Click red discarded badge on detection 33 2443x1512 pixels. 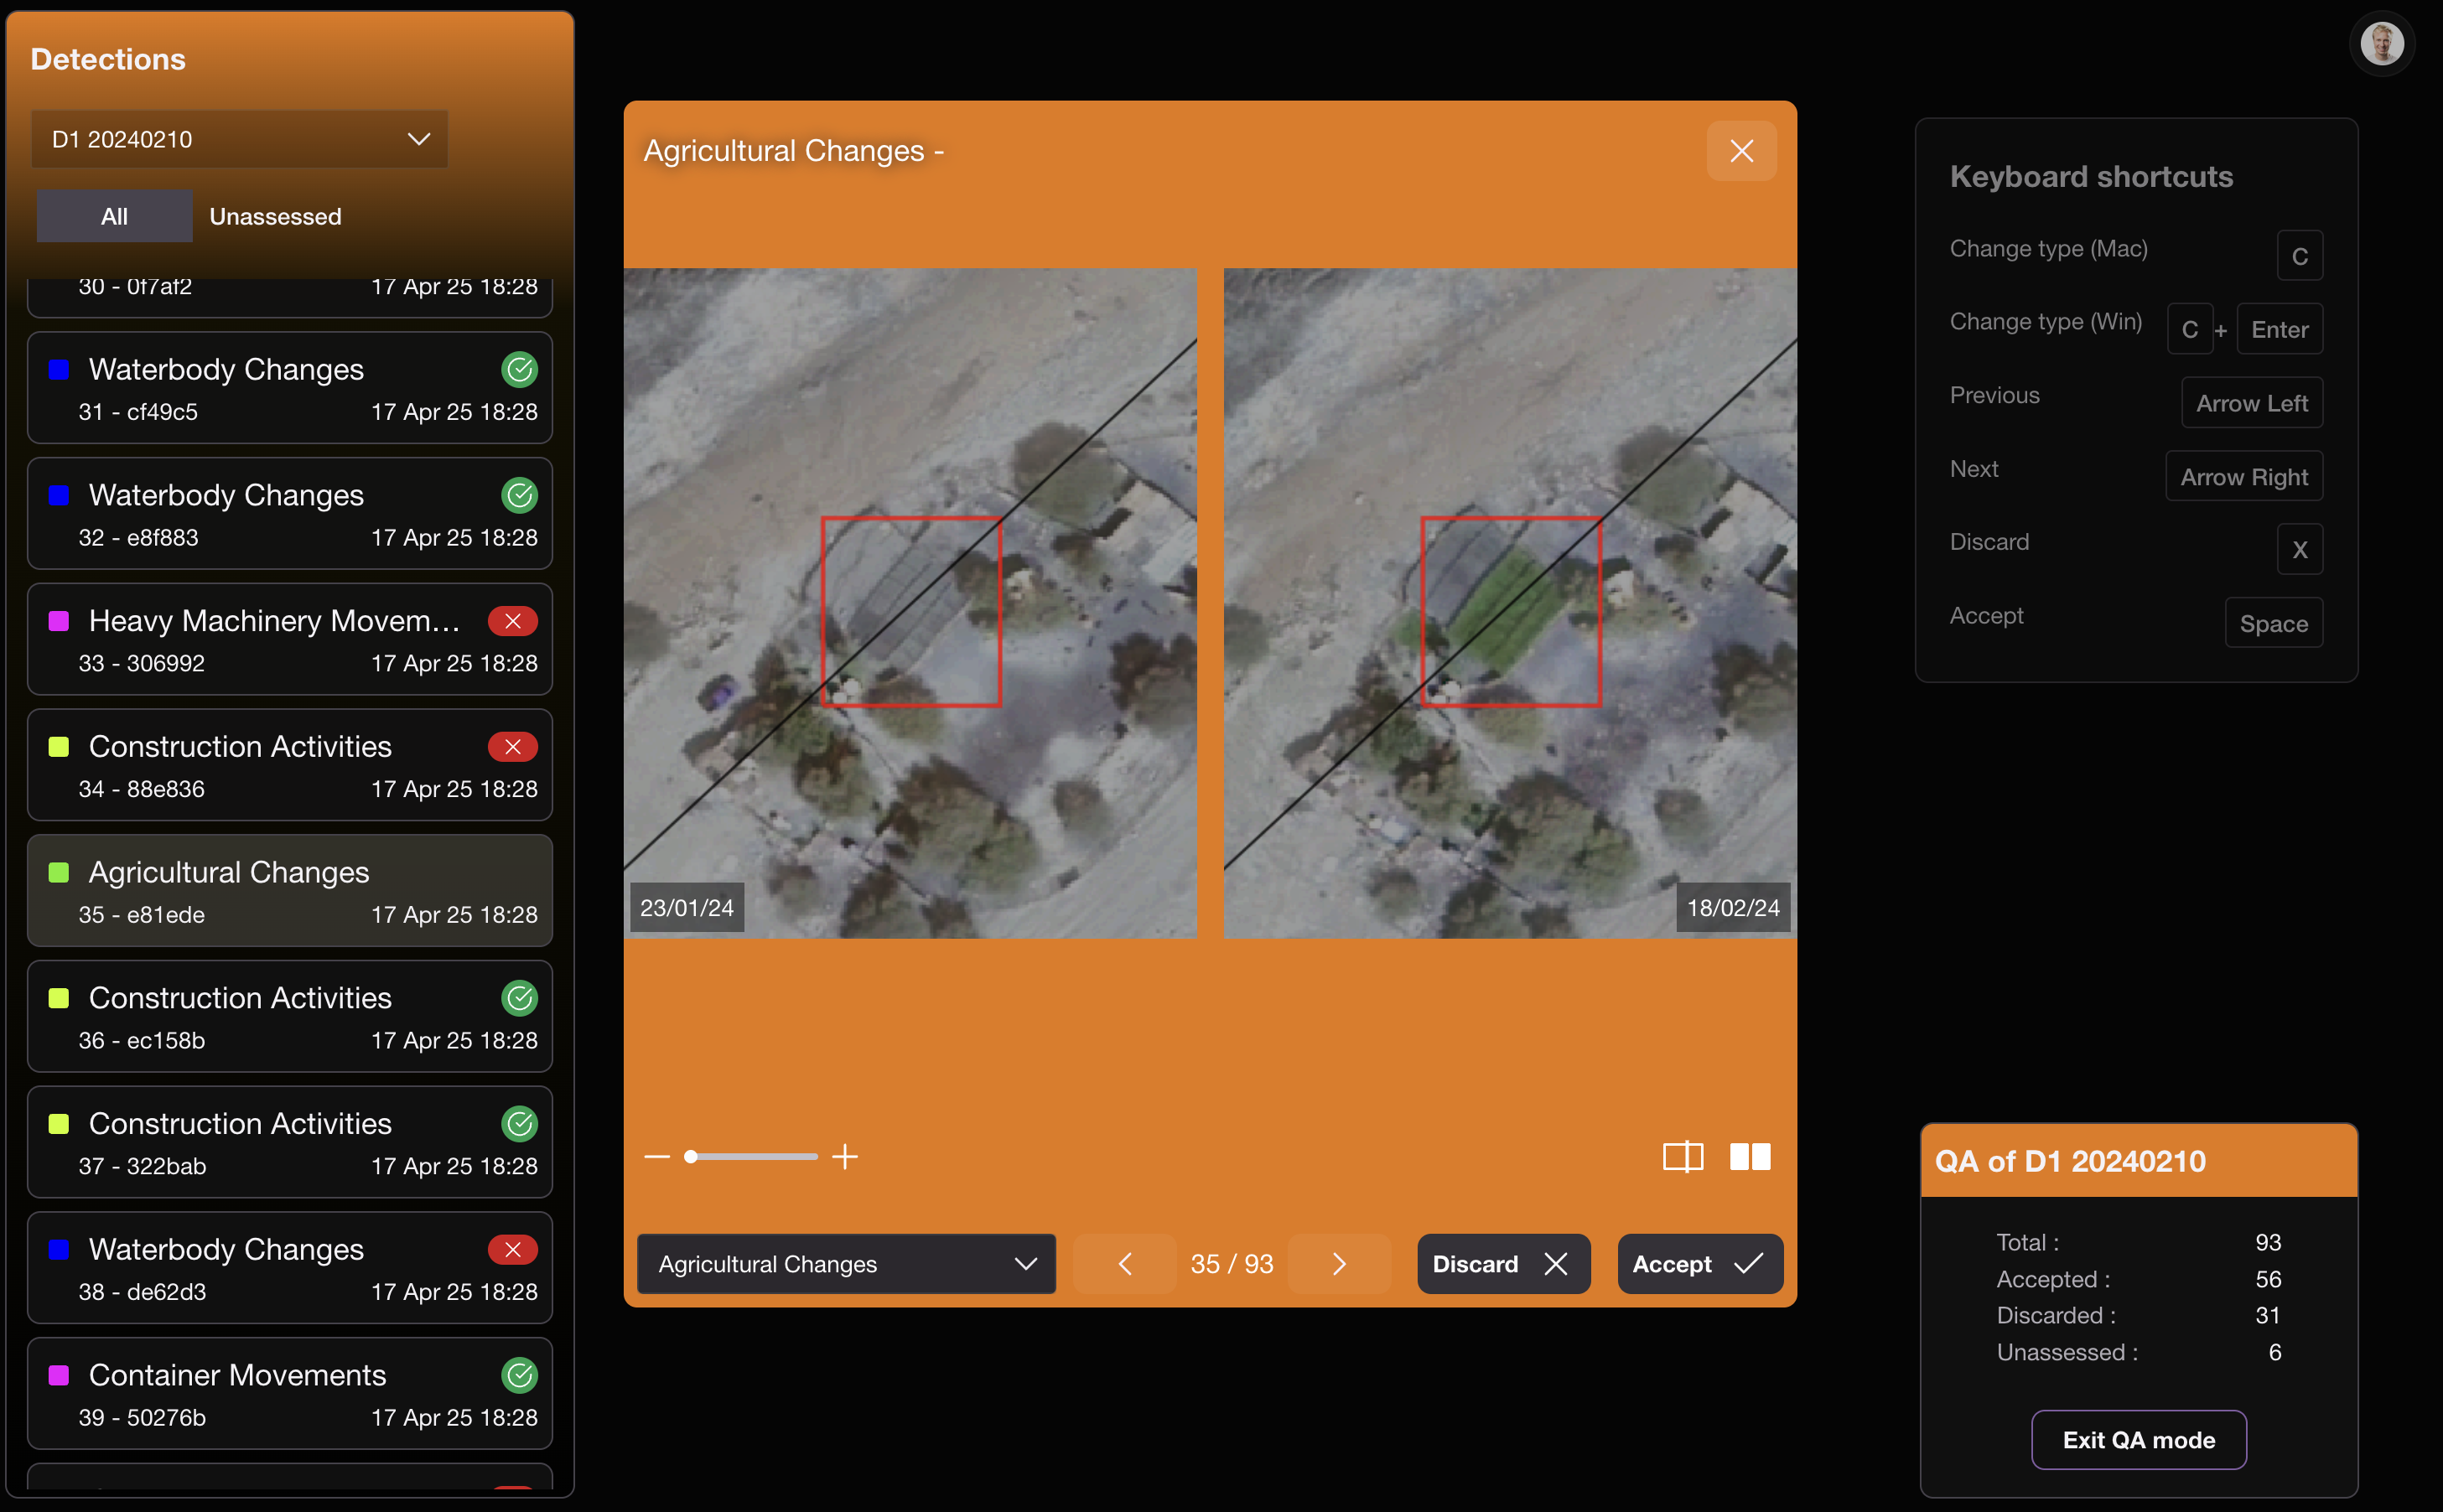coord(512,621)
